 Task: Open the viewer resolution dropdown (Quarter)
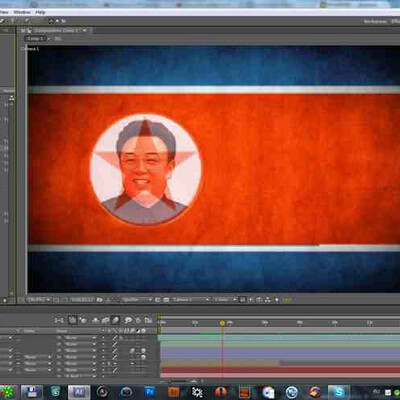coord(137,300)
